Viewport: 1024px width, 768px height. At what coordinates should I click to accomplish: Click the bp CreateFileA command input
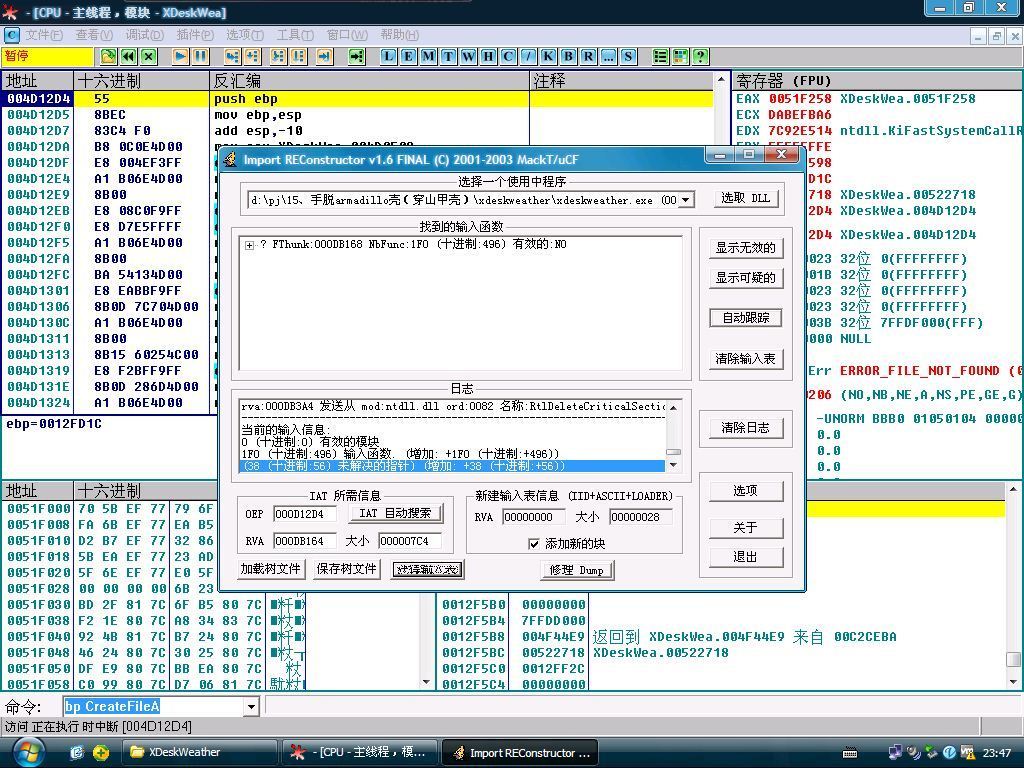click(153, 706)
